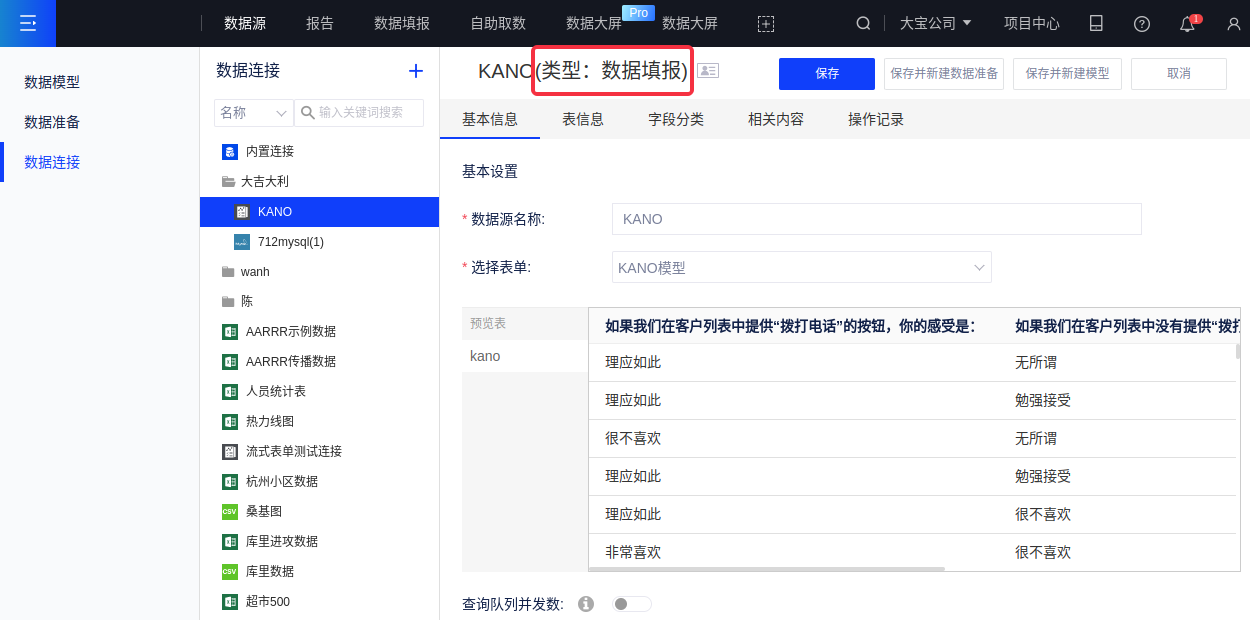Click the blue 保存 button
Screen dimensions: 1250x620
(x=827, y=74)
